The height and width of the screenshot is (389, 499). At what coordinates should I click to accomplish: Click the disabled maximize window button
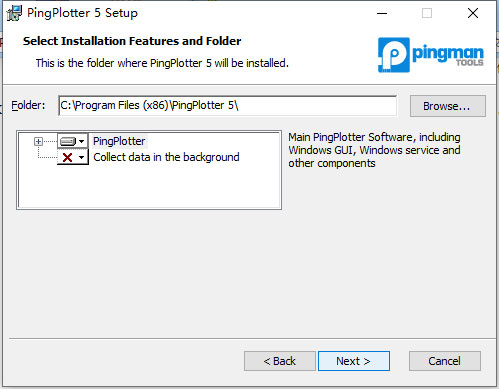click(x=427, y=13)
